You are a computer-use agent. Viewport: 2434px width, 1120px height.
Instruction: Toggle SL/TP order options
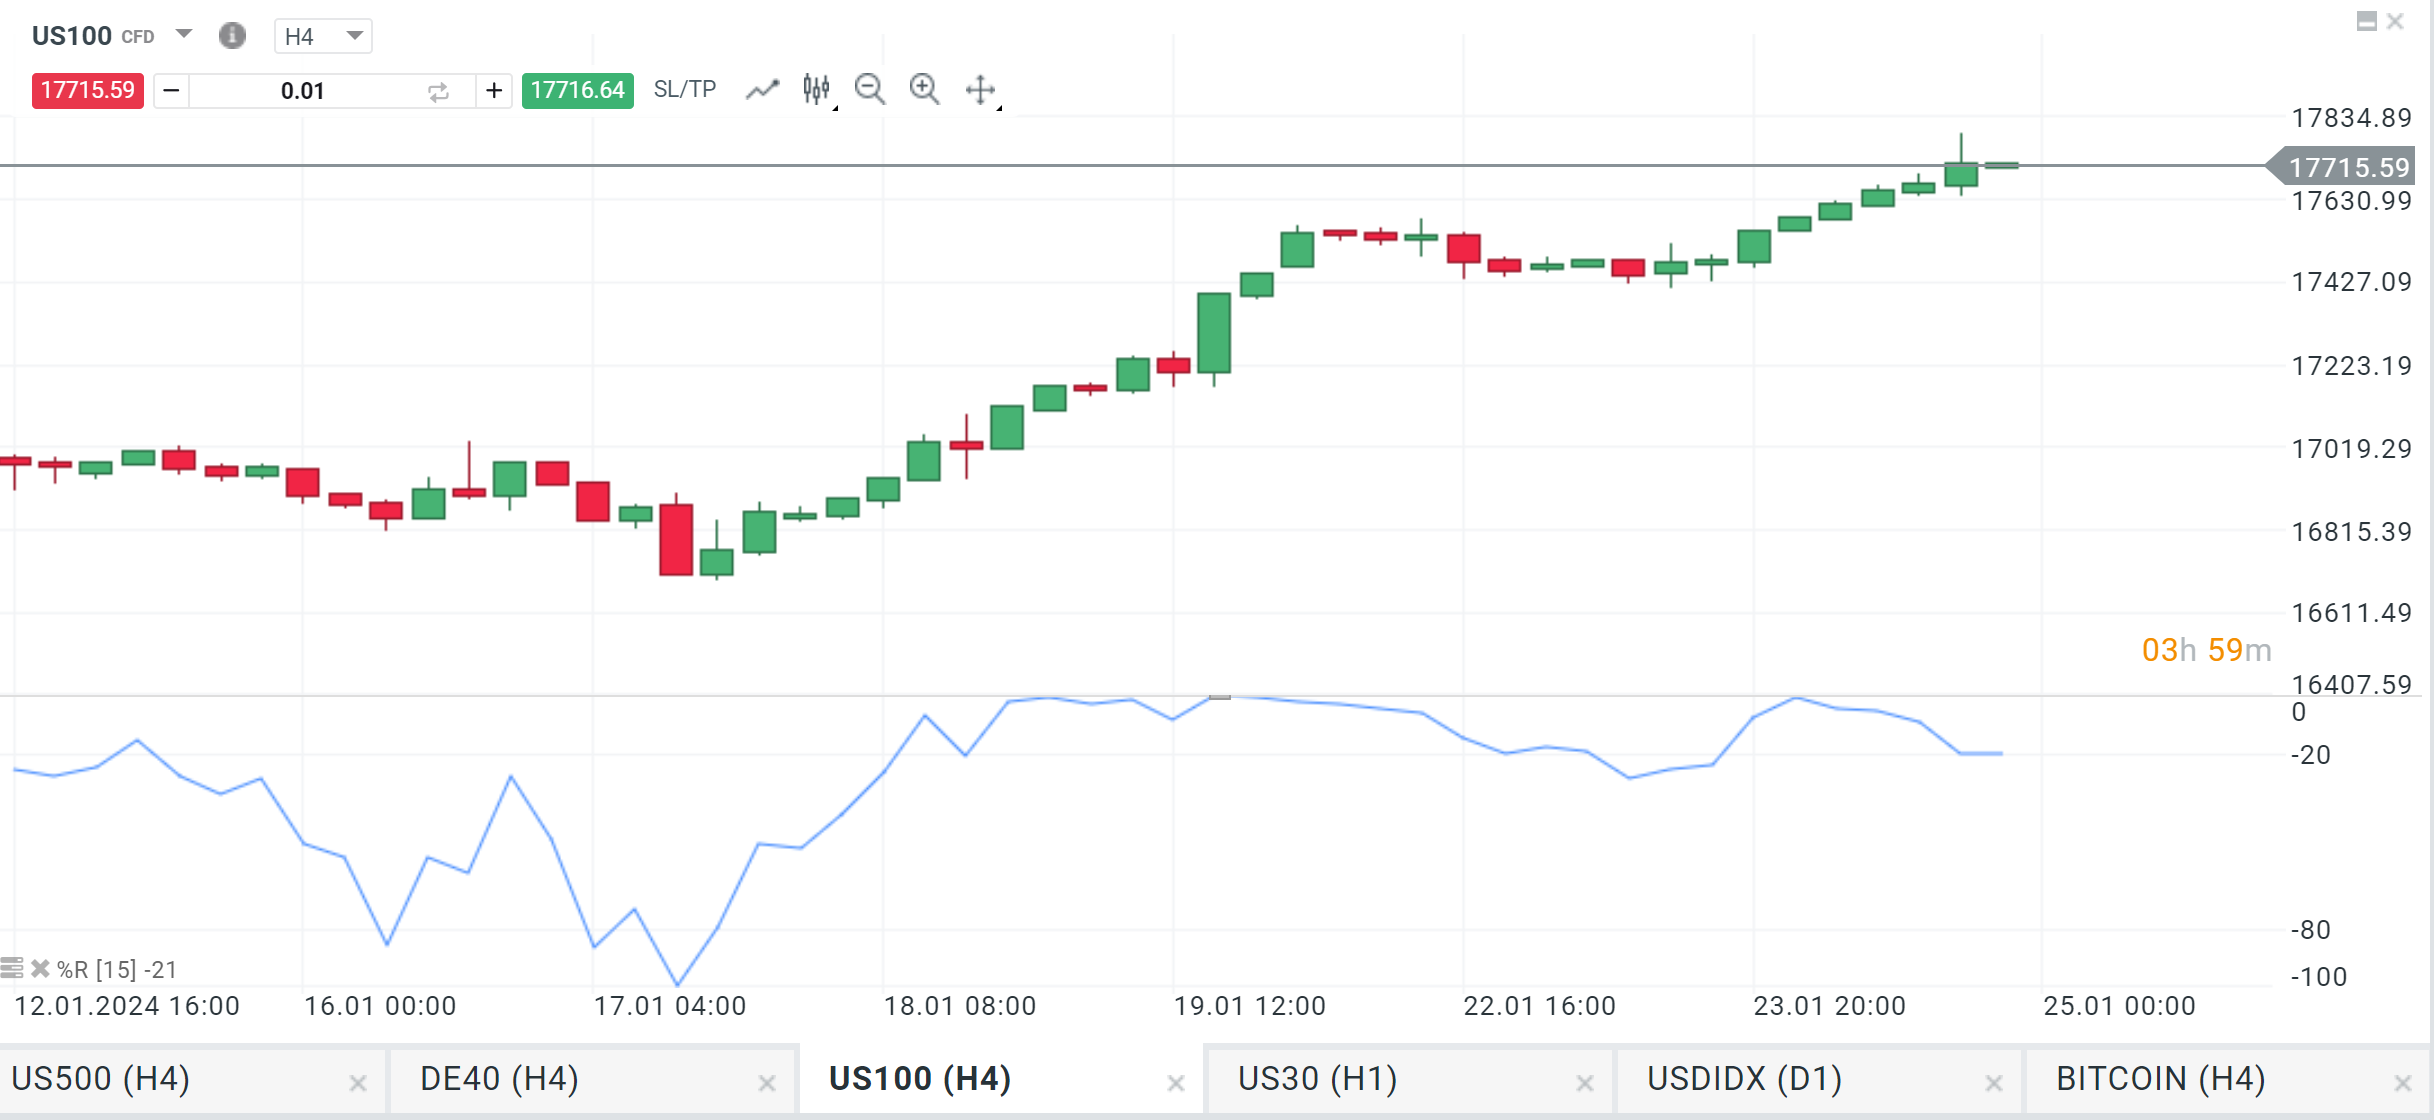point(684,90)
